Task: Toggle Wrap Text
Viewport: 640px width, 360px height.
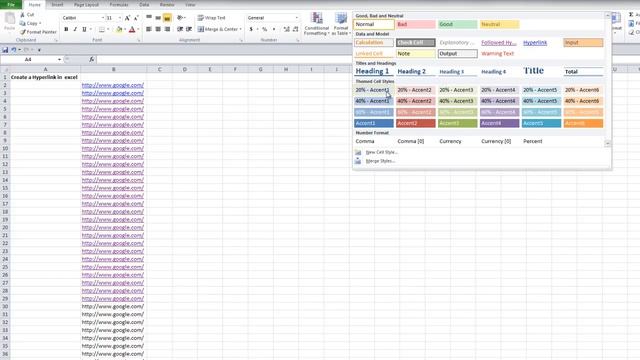Action: coord(211,18)
